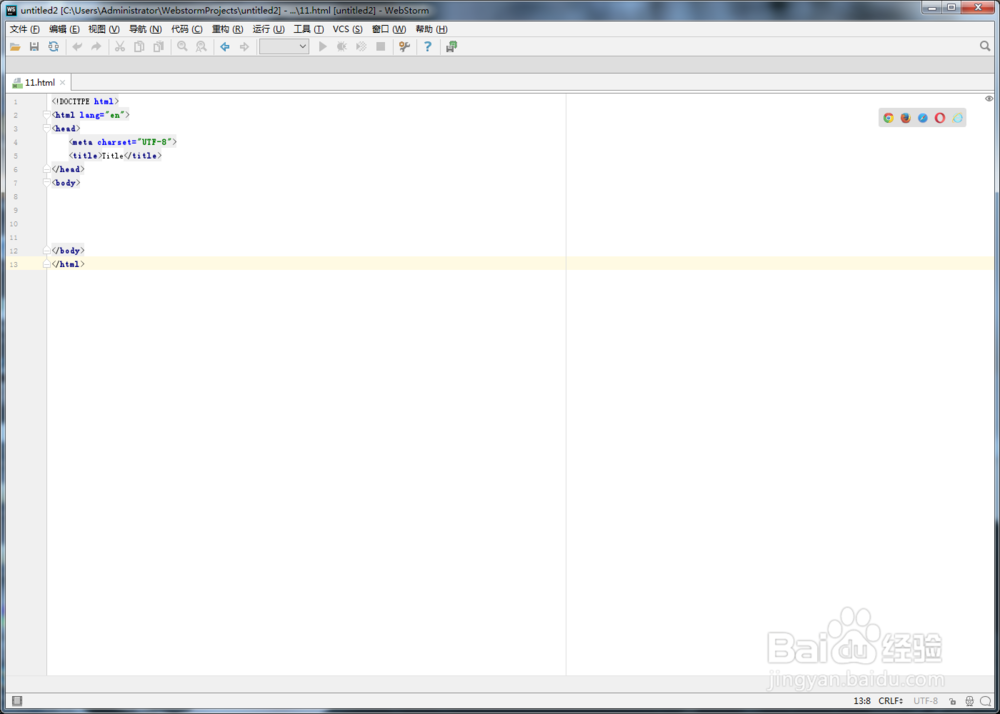Viewport: 1000px width, 714px height.
Task: Toggle the inspections widget above the scrollbar
Action: coord(989,98)
